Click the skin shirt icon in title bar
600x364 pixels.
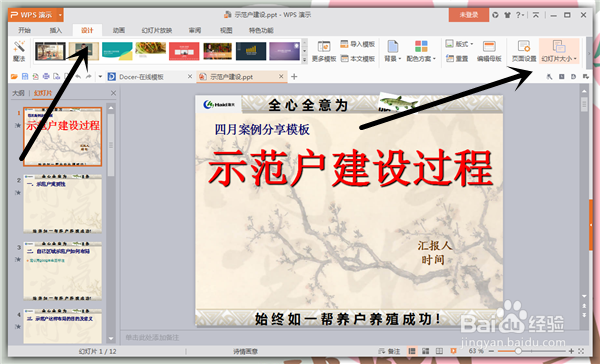pyautogui.click(x=507, y=15)
